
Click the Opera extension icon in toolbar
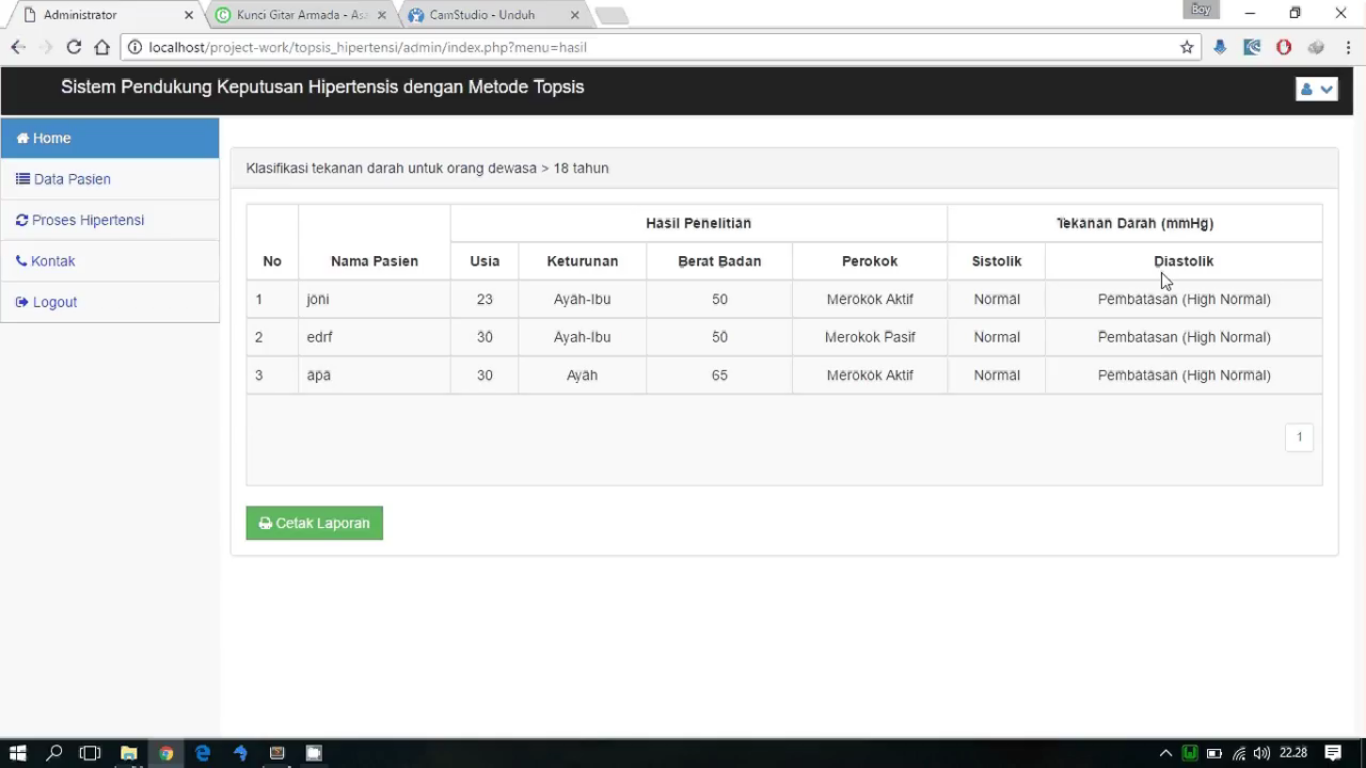coord(1284,47)
